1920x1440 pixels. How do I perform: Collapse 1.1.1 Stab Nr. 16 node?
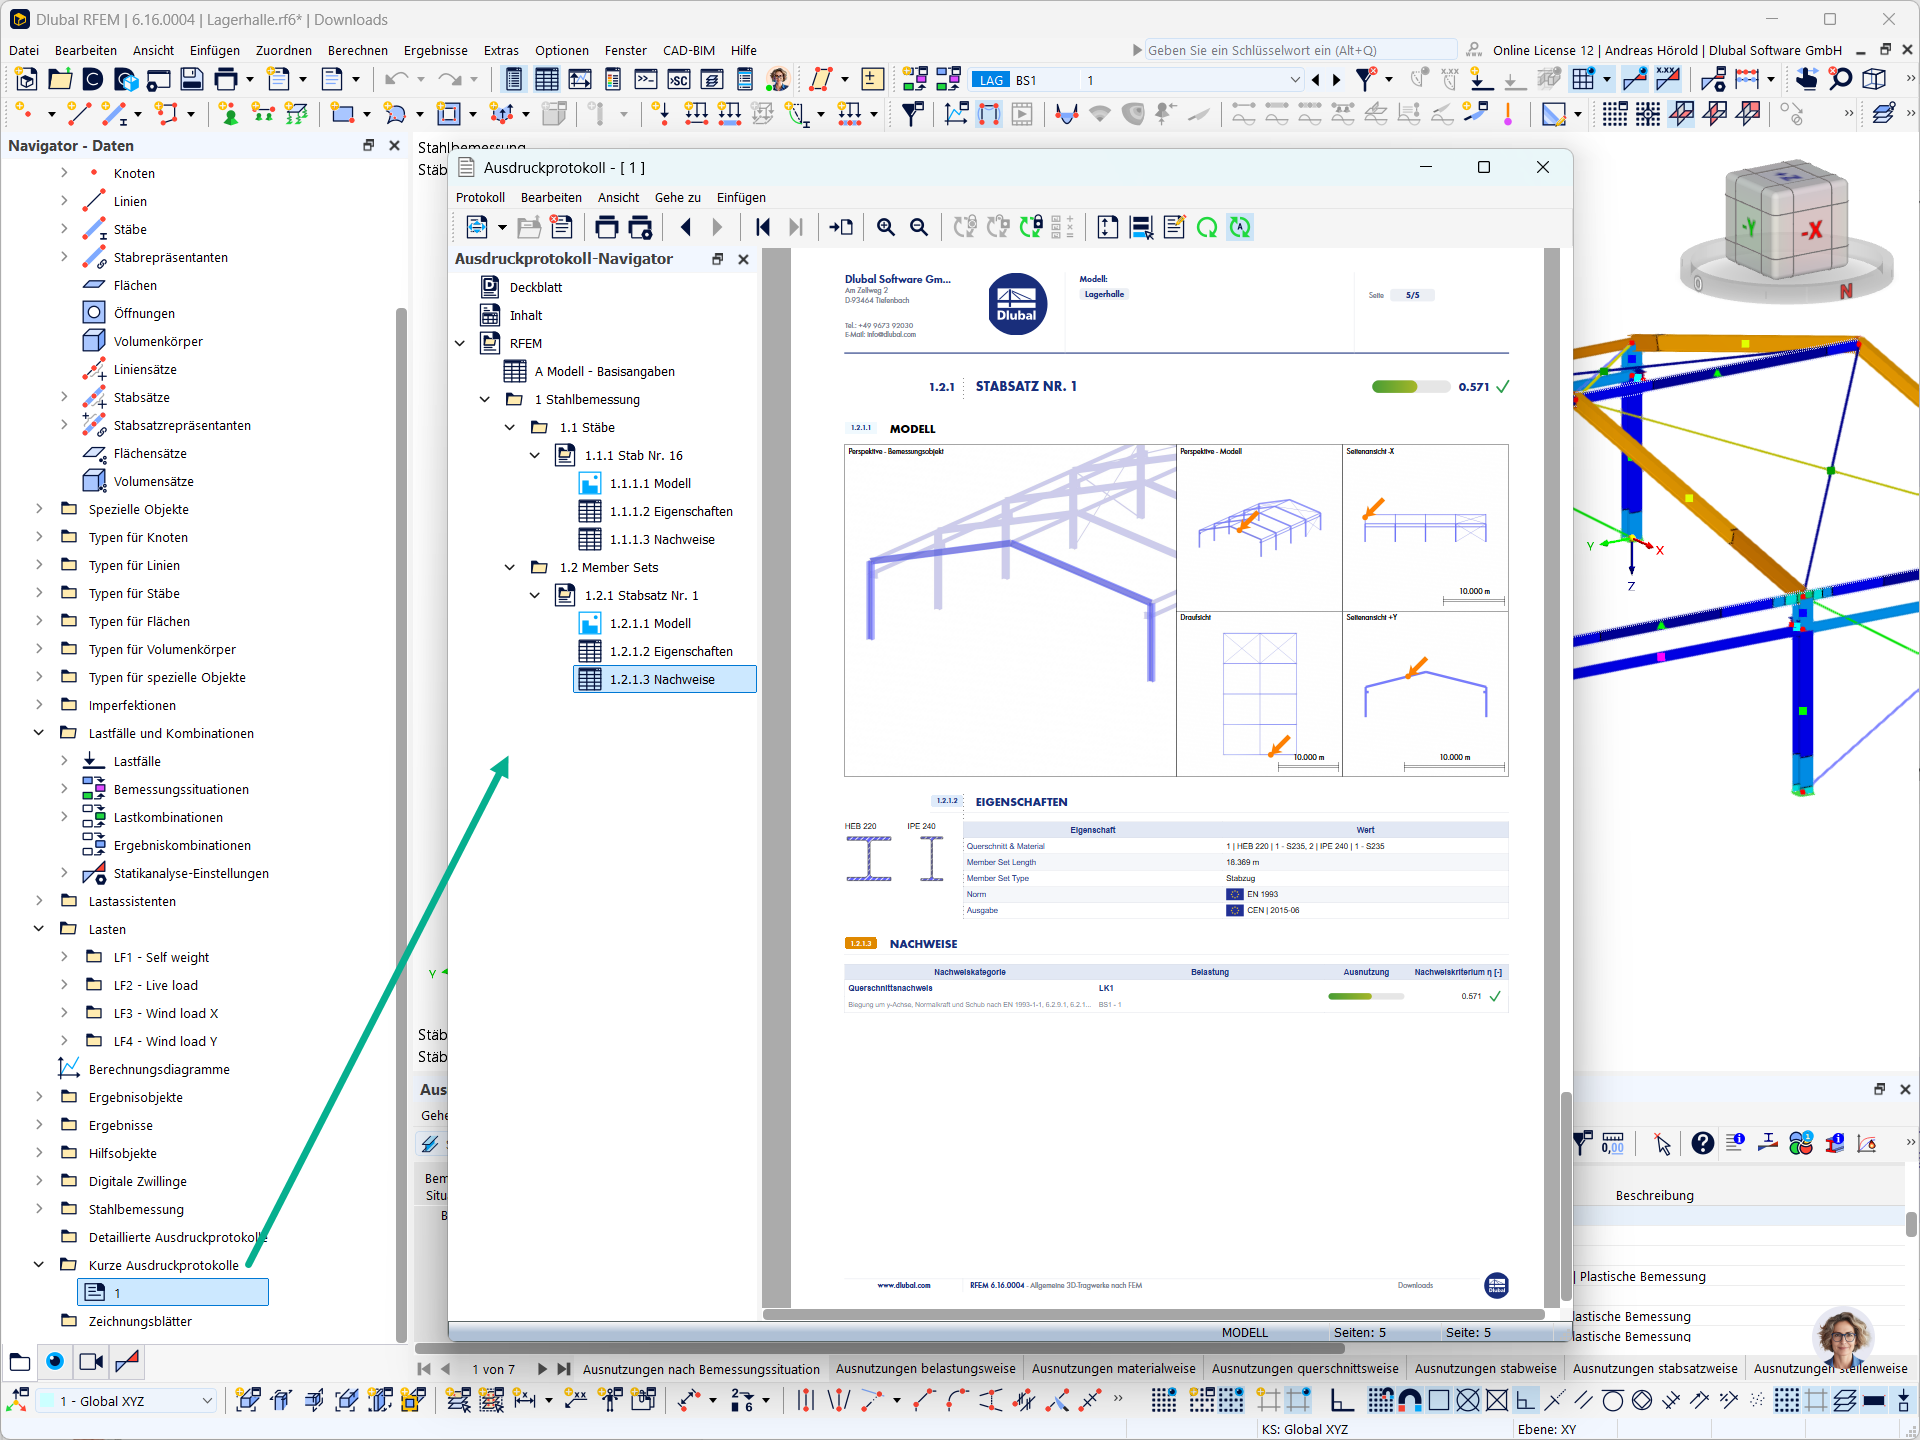(535, 455)
